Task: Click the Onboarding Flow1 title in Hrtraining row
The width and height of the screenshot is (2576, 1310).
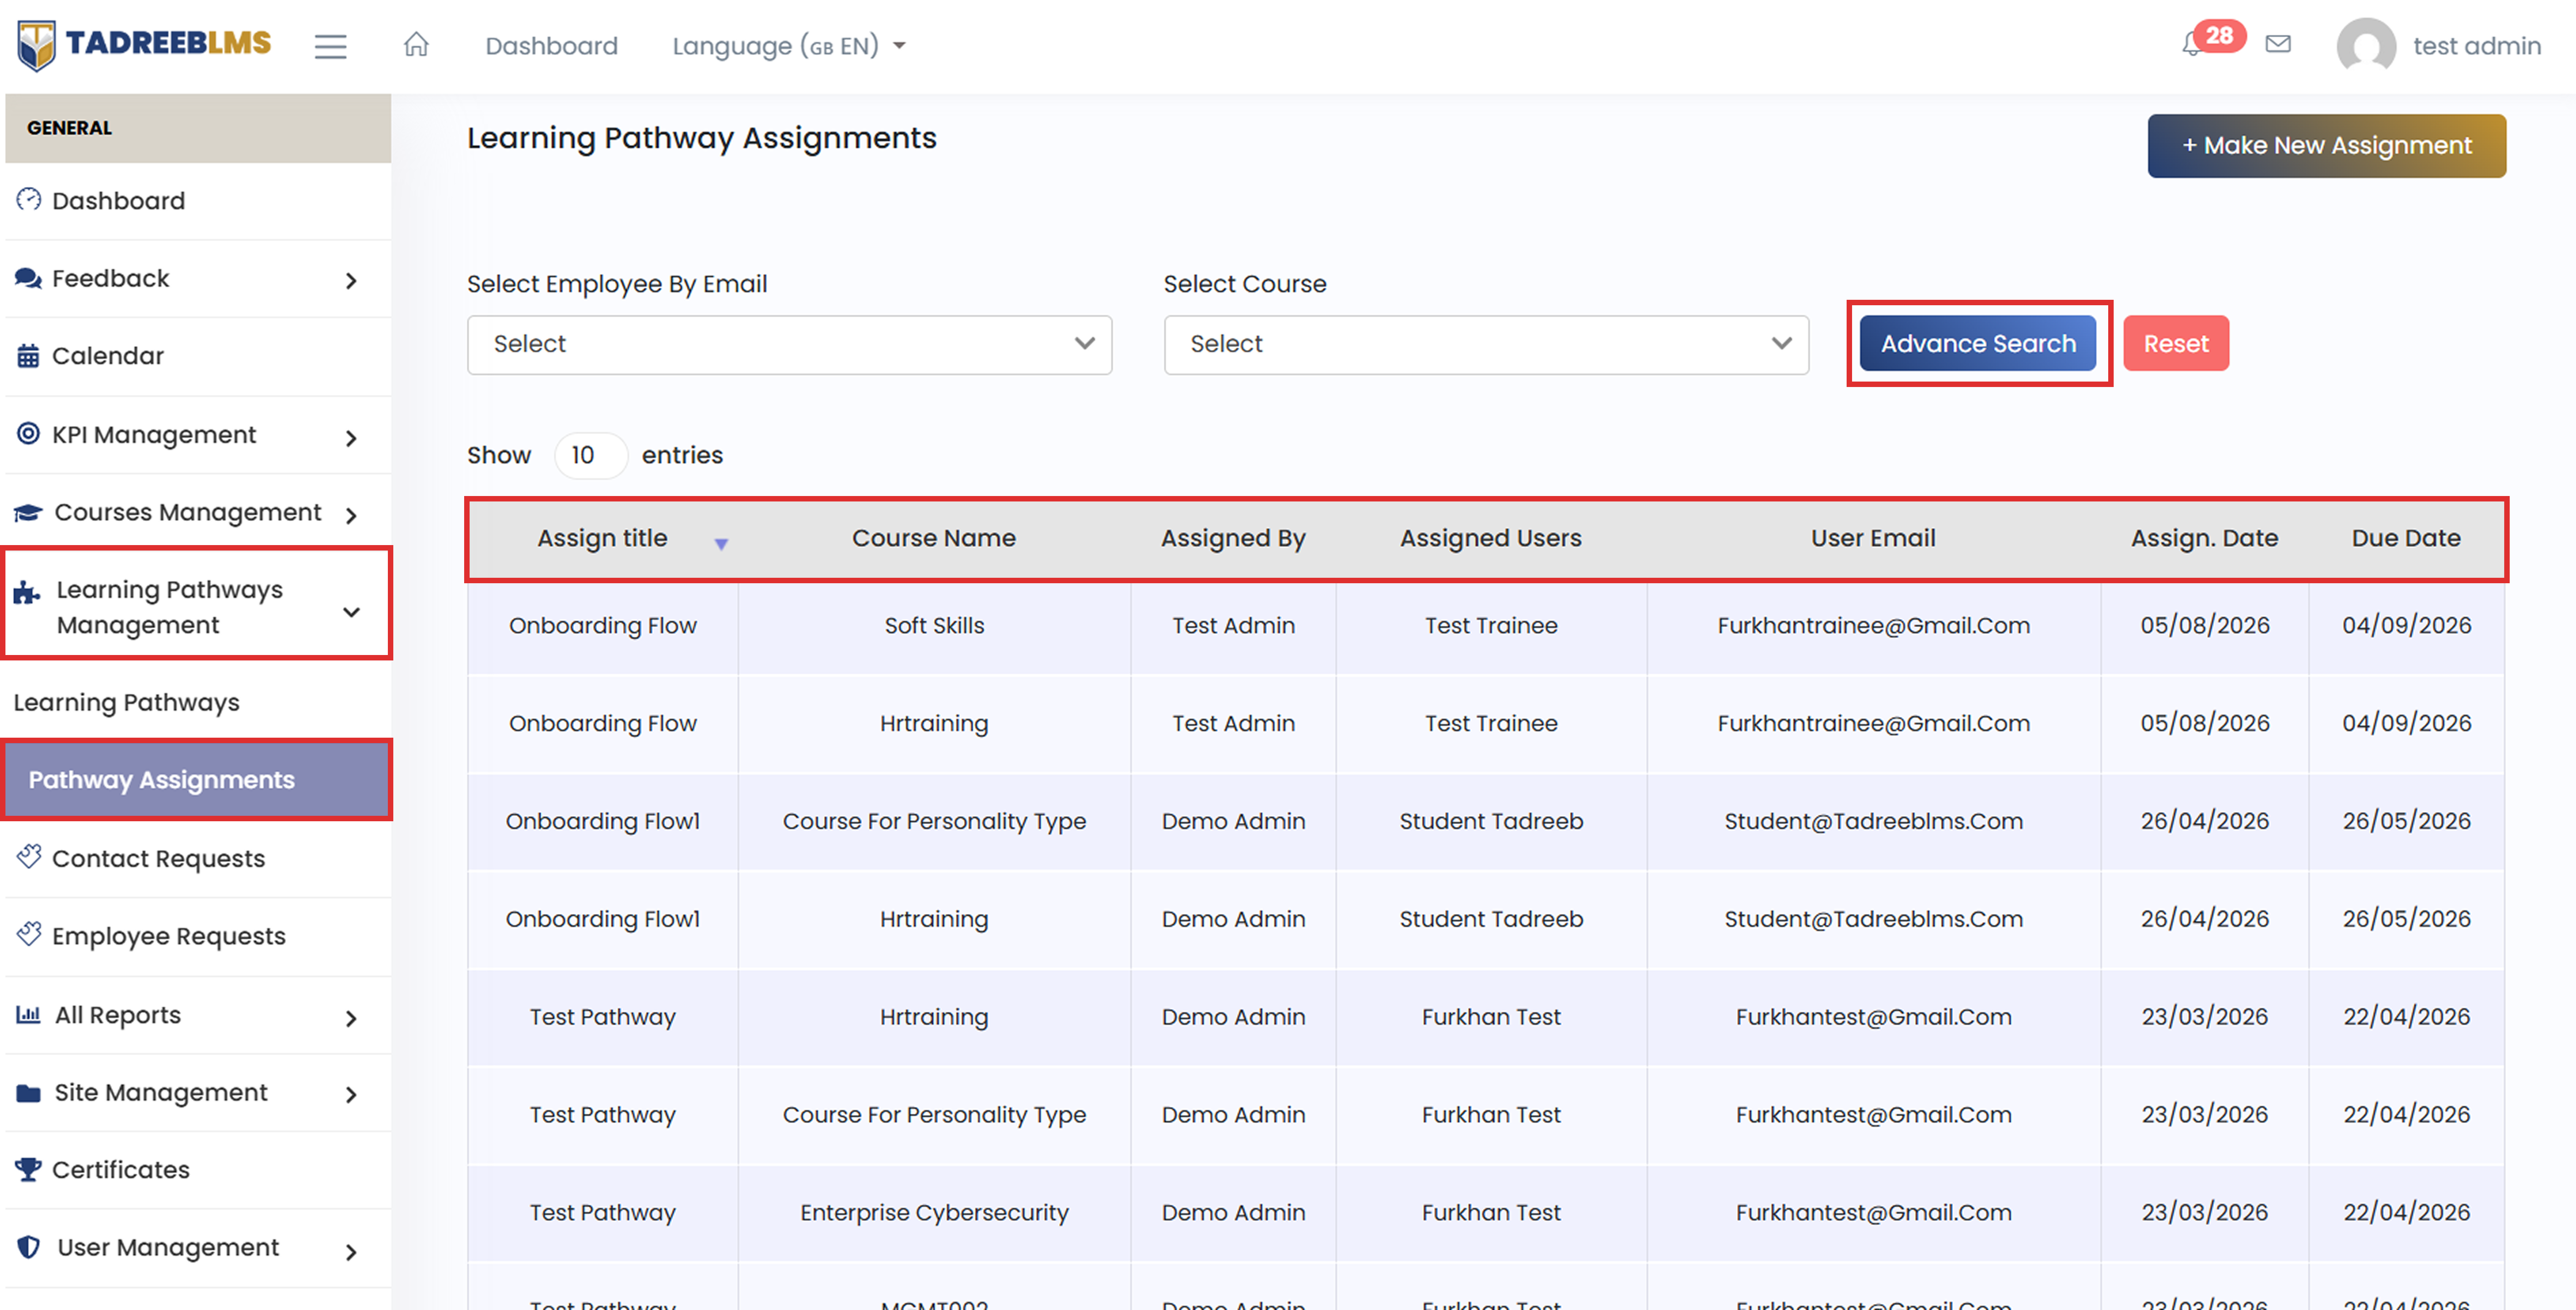Action: 602,919
